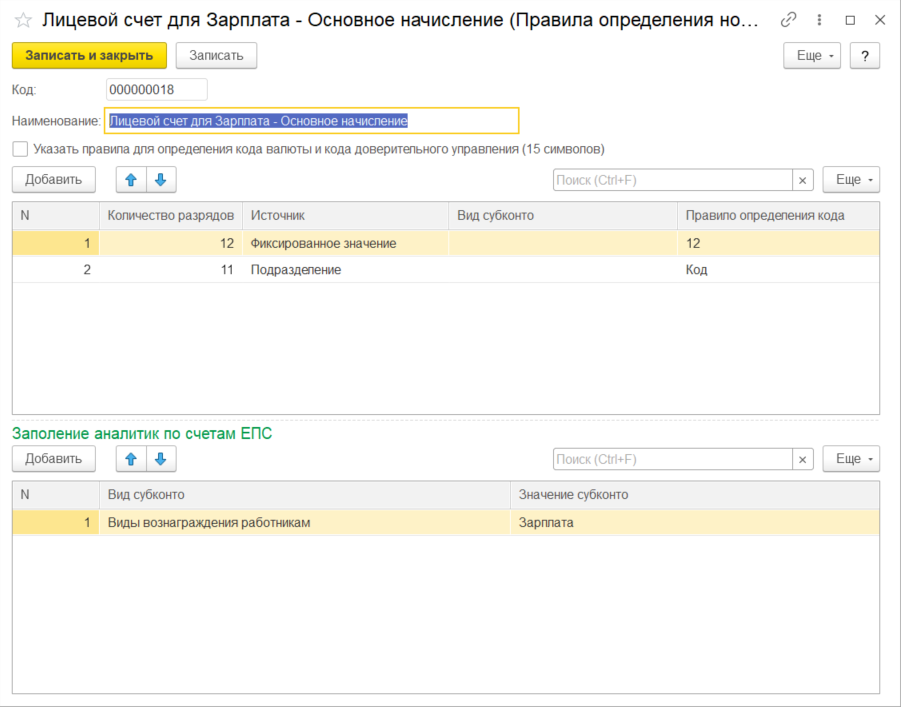Open the Еще dropdown above ЕПС table
The height and width of the screenshot is (707, 901).
[850, 459]
